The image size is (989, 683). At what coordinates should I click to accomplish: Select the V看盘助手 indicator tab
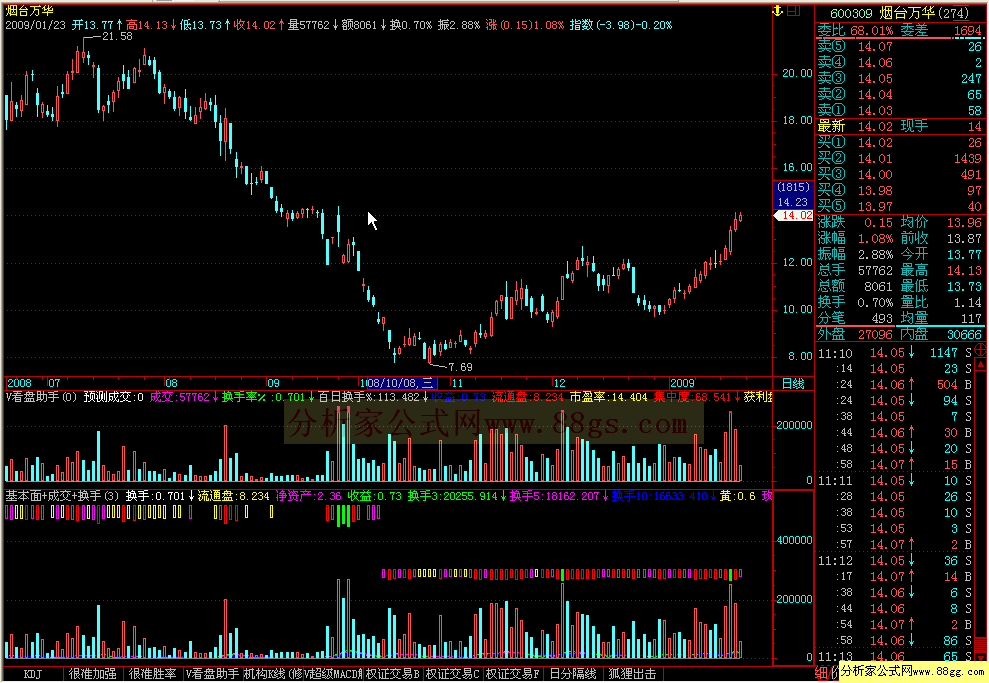pyautogui.click(x=213, y=674)
